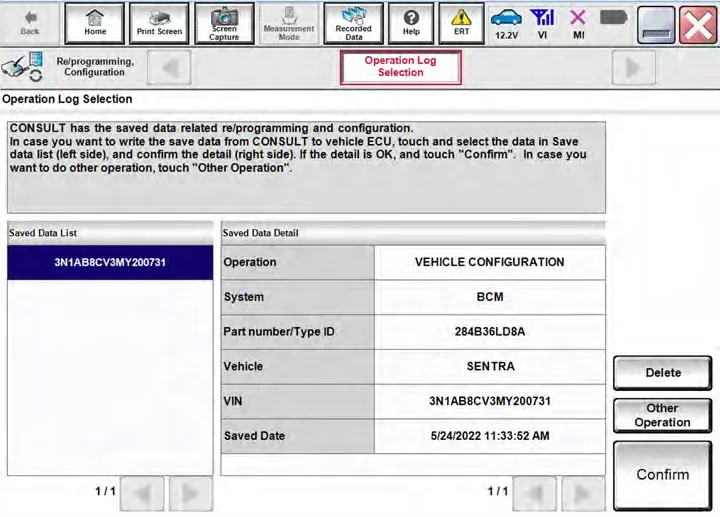Click the VIN value in detail table
Image resolution: width=720 pixels, height=517 pixels.
coord(489,401)
